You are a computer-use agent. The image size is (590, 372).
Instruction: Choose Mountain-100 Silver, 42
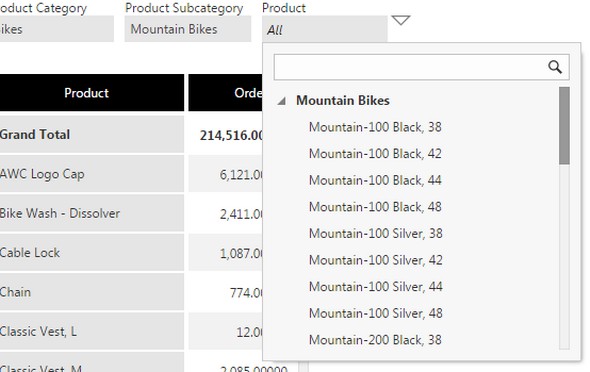click(x=376, y=260)
